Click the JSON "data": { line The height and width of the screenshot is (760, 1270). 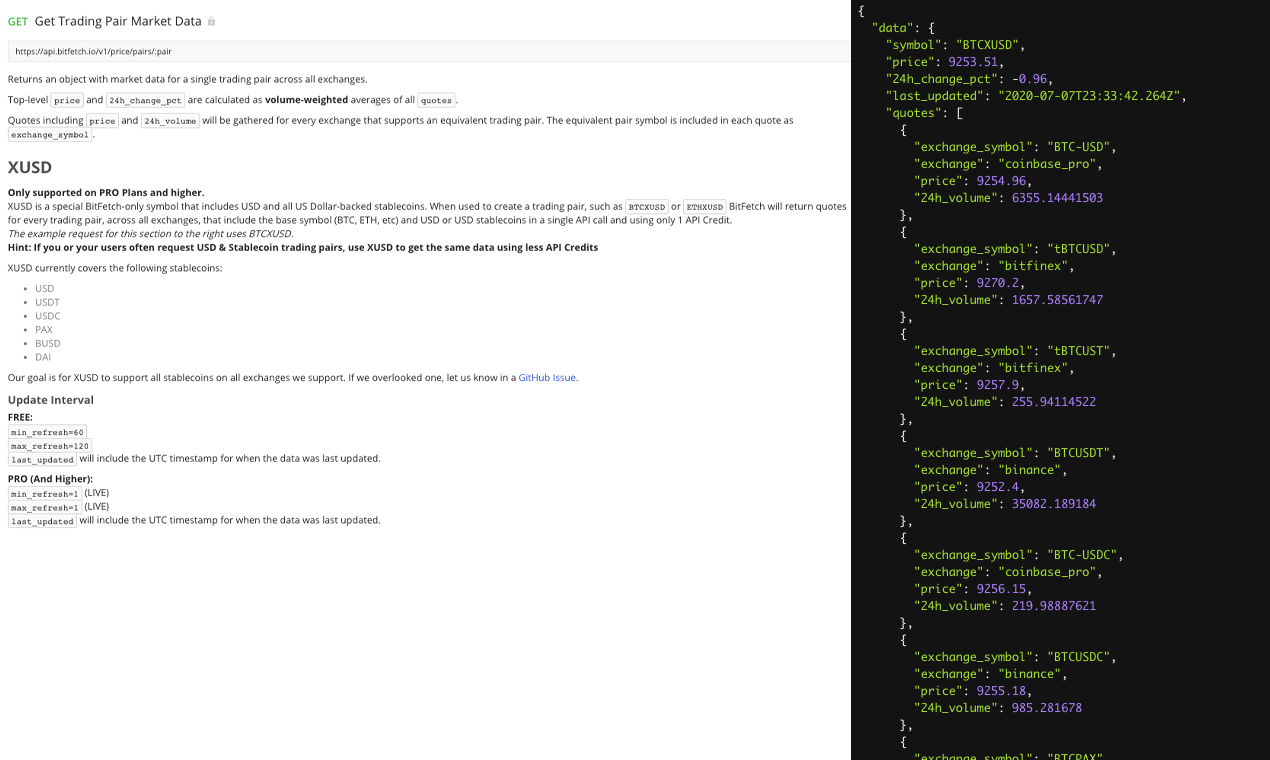tap(903, 28)
